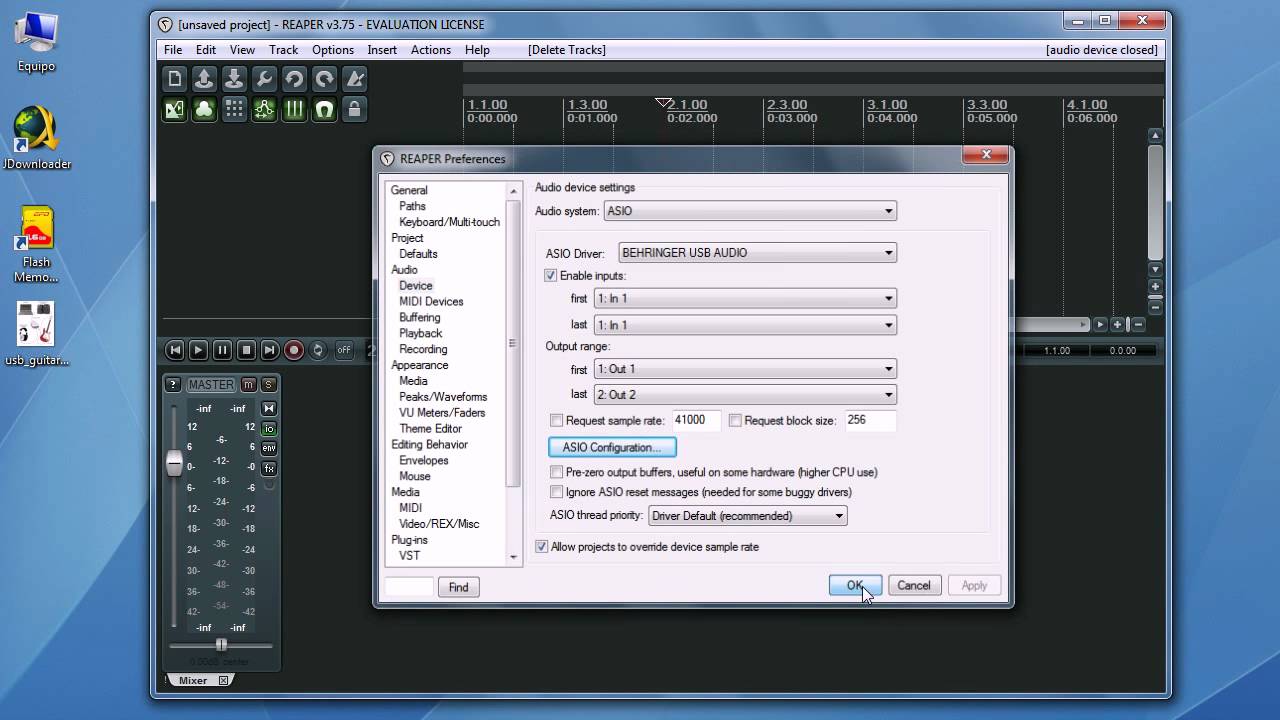Screen dimensions: 1280x720
Task: Open the Audio system dropdown
Action: pyautogui.click(x=750, y=211)
